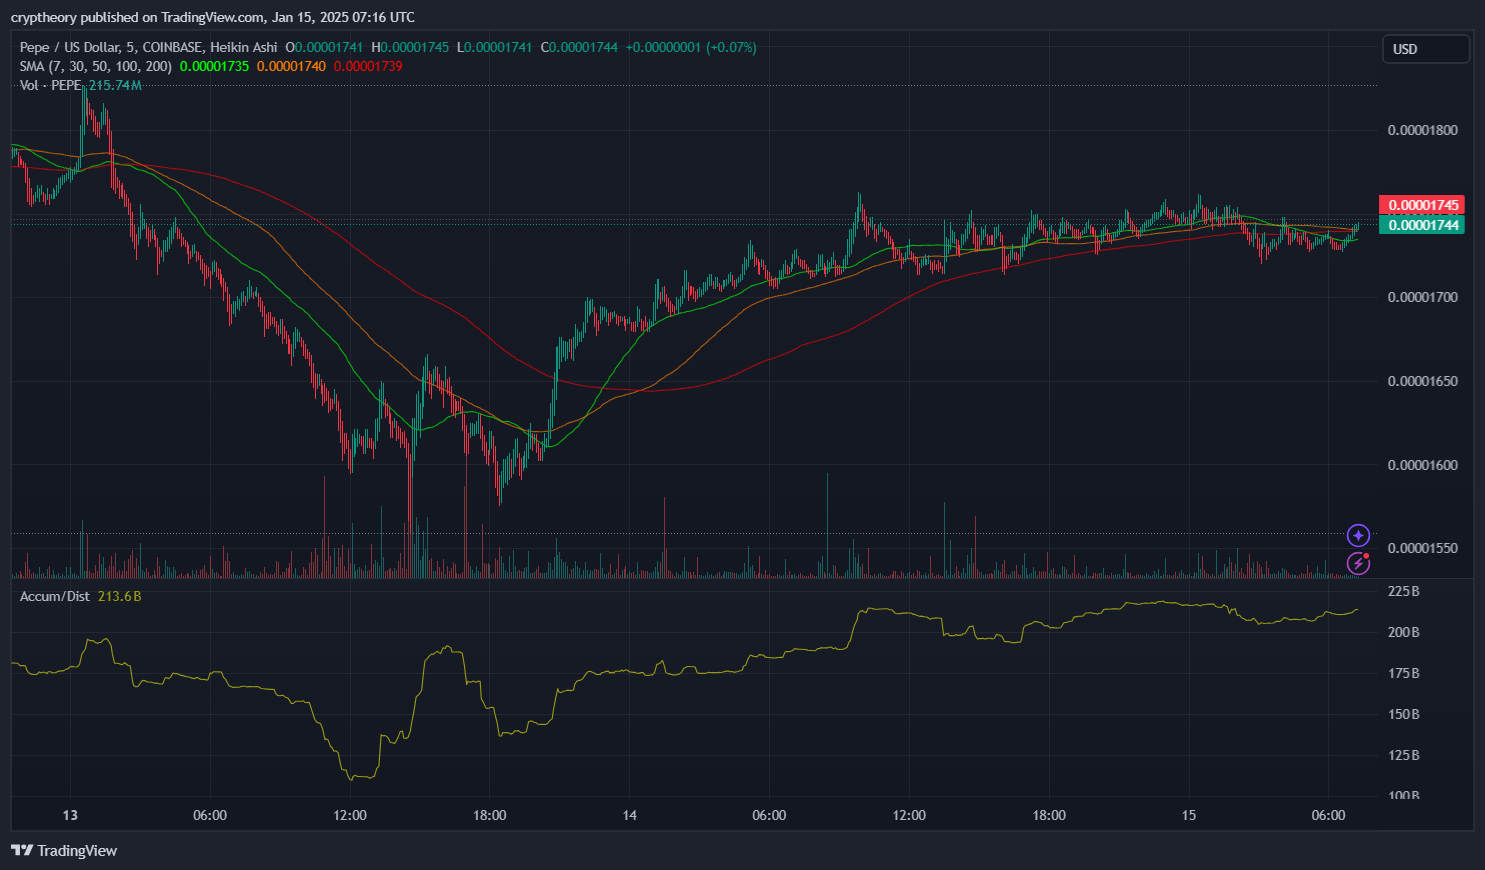The image size is (1485, 870).
Task: Click the 175B axis label
Action: pos(1404,673)
